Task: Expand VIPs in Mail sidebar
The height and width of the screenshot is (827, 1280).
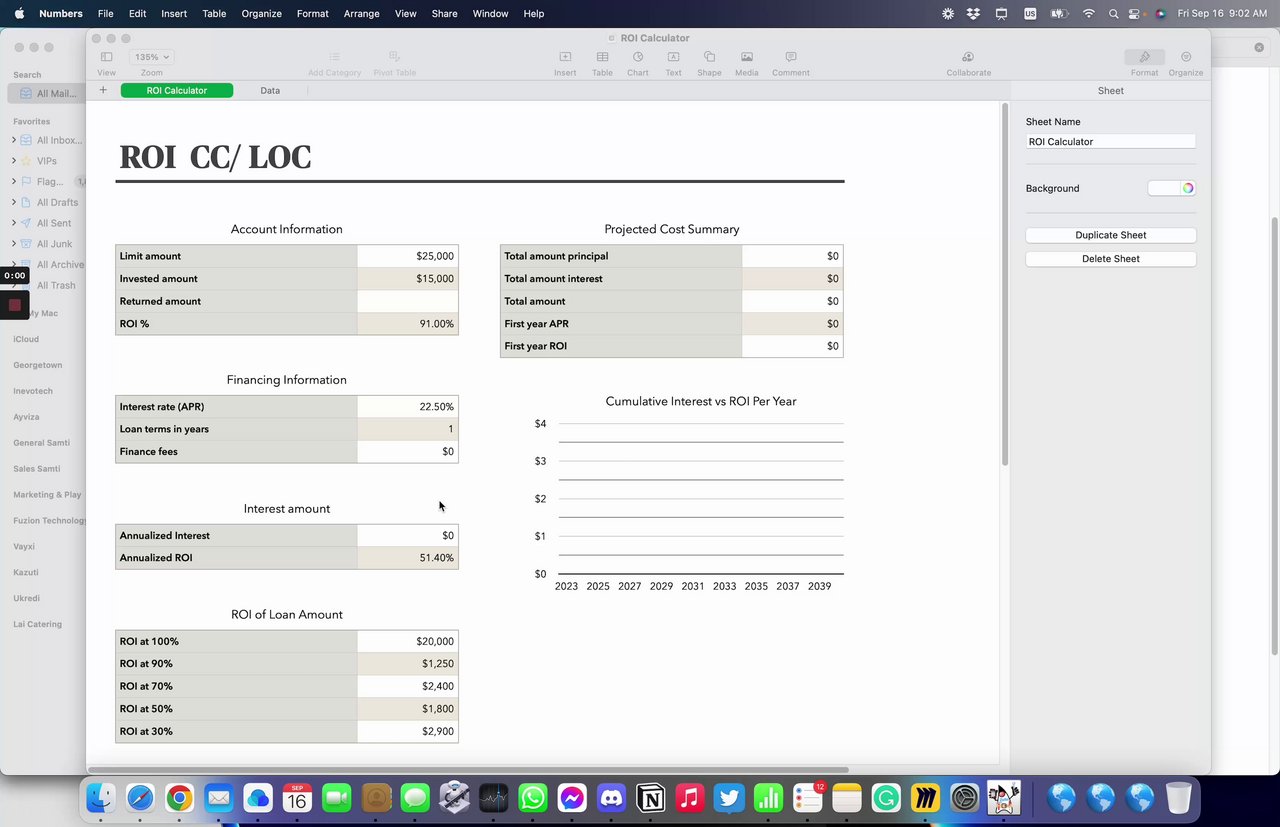Action: (x=14, y=161)
